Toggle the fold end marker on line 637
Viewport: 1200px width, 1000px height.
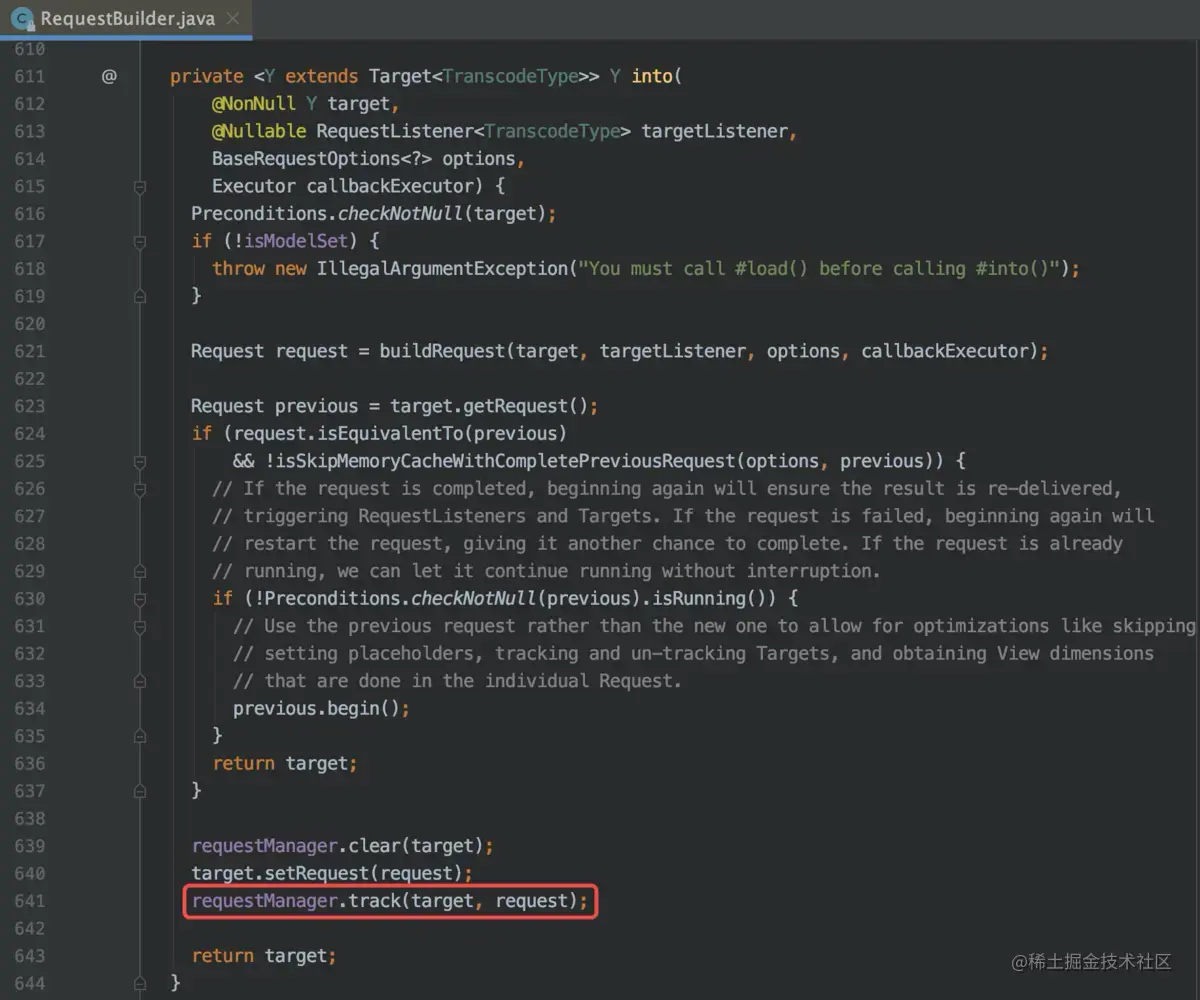140,791
